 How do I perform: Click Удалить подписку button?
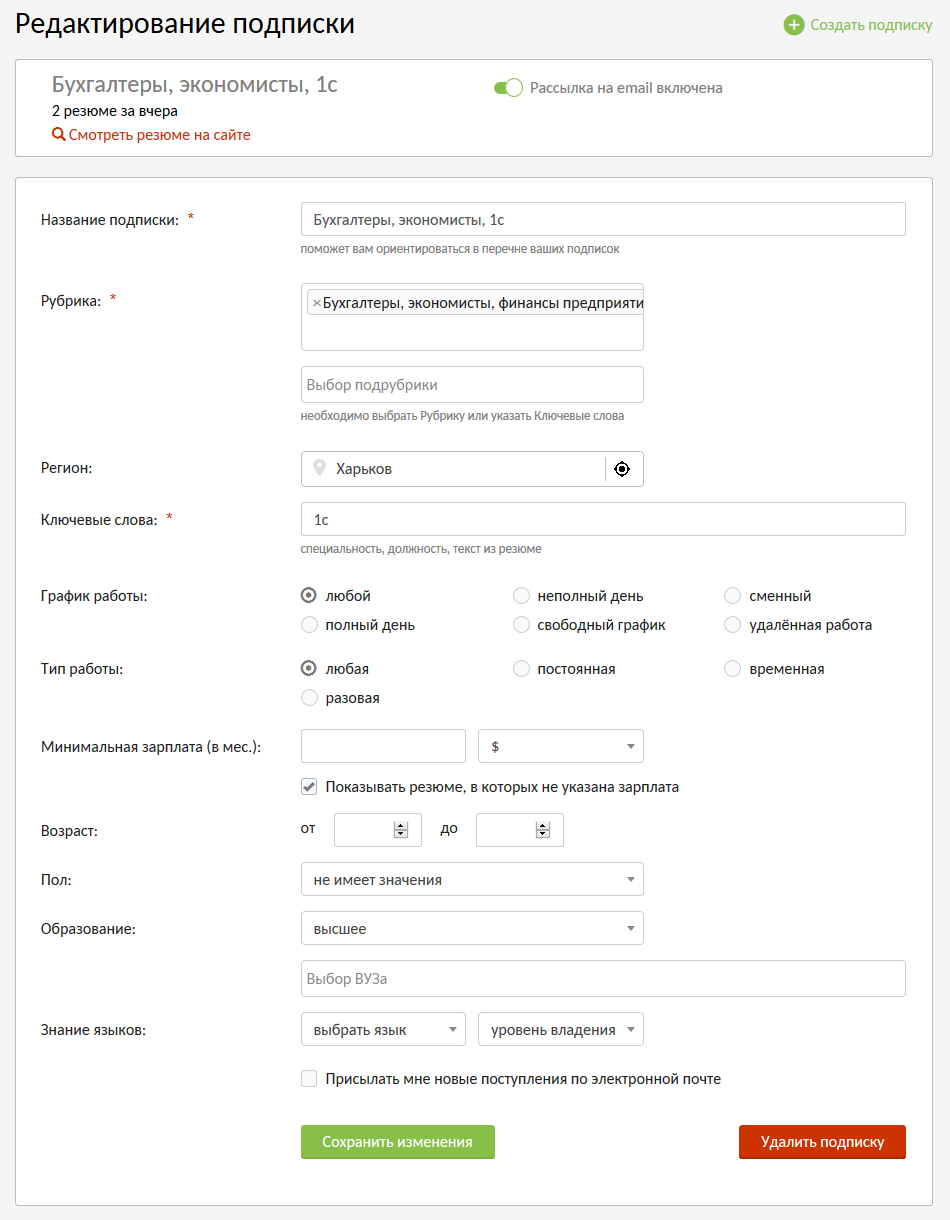pyautogui.click(x=822, y=1142)
